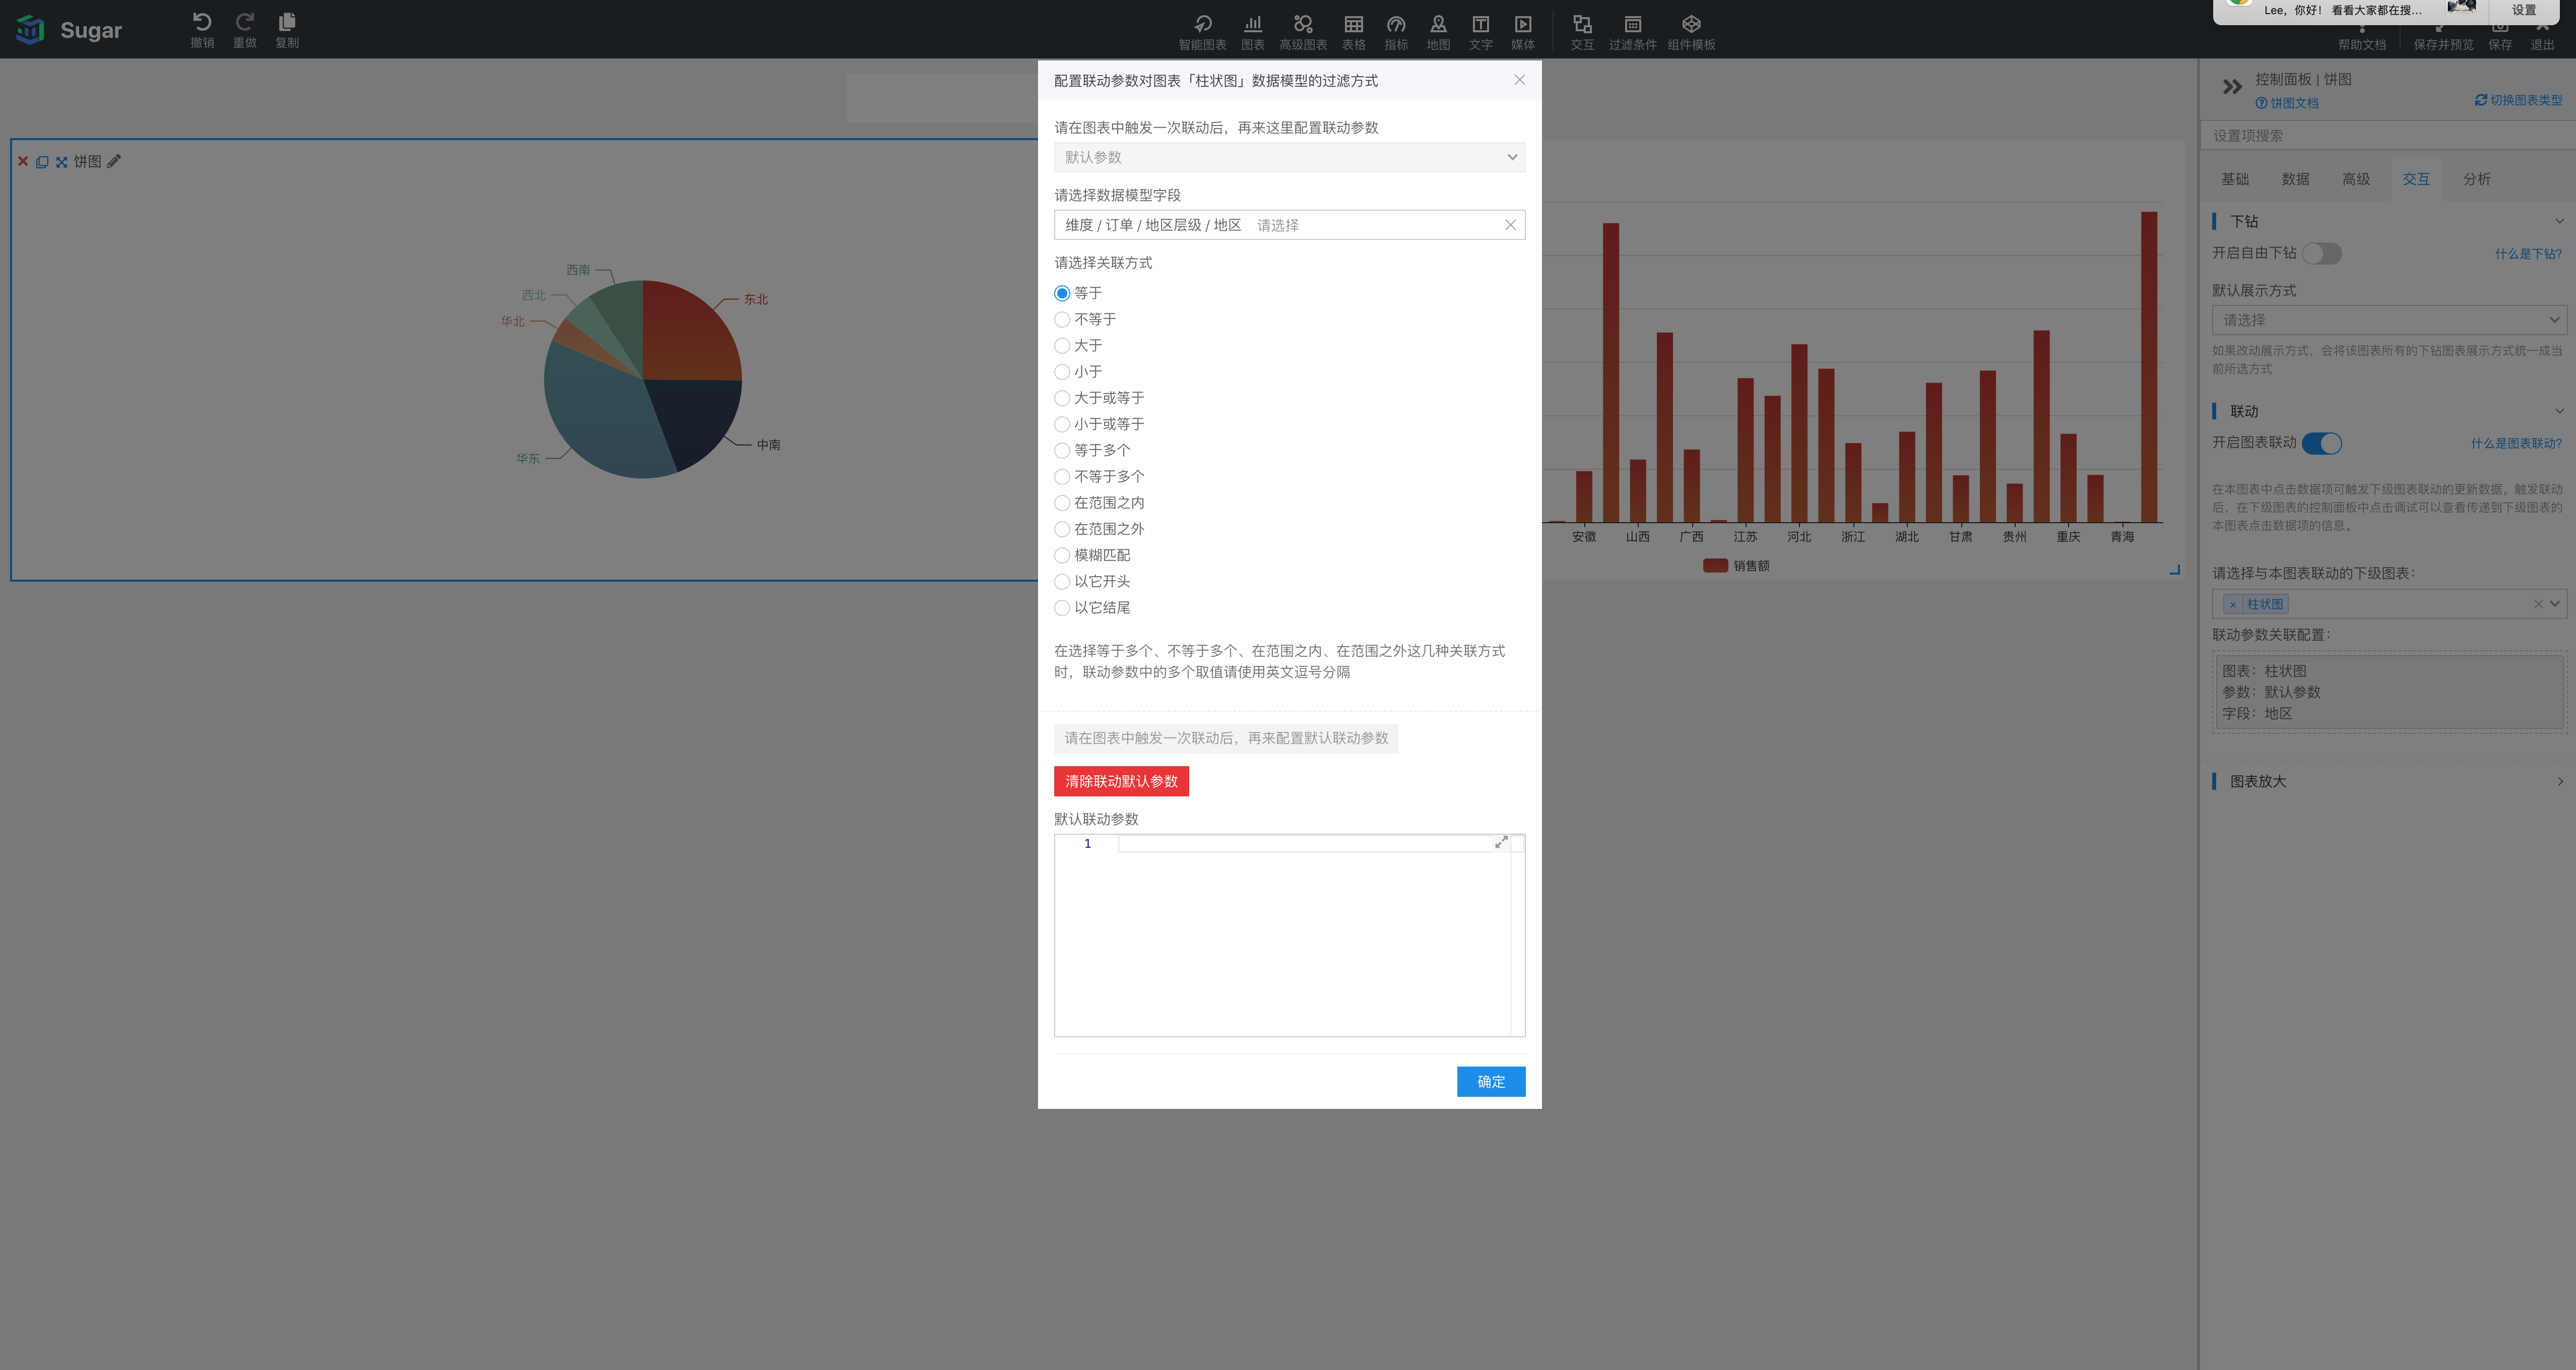Switch to the 数据 tab

pos(2295,179)
